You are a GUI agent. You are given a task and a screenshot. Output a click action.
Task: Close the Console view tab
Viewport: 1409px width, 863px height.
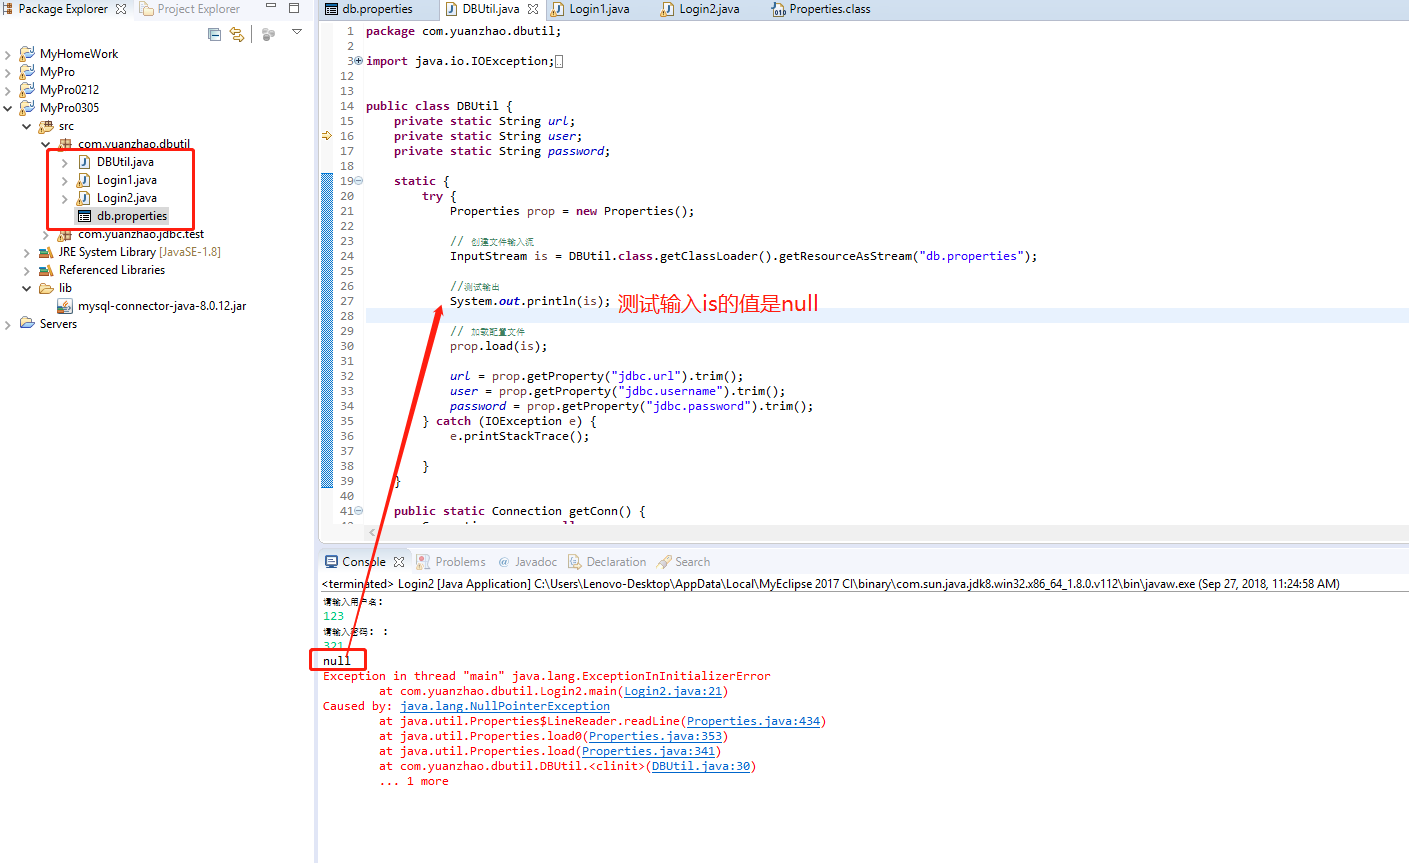pyautogui.click(x=399, y=562)
